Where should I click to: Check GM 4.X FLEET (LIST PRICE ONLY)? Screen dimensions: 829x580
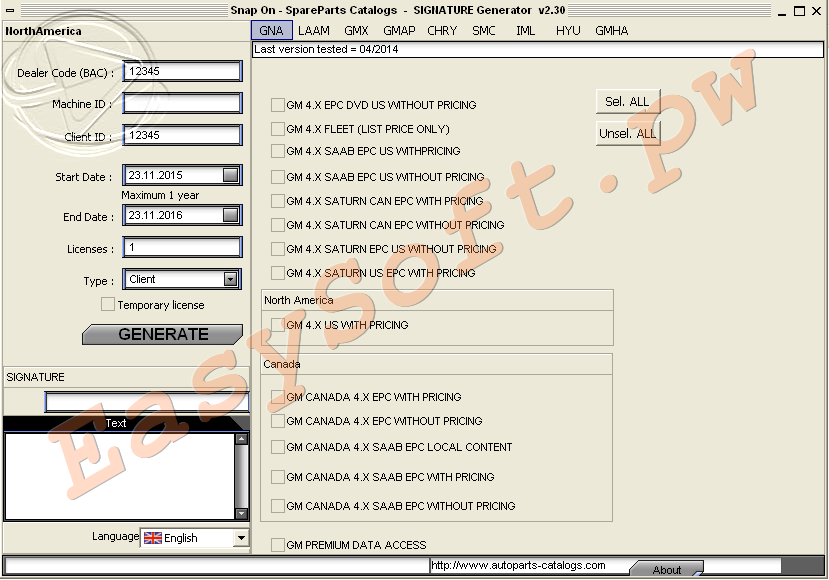point(278,128)
